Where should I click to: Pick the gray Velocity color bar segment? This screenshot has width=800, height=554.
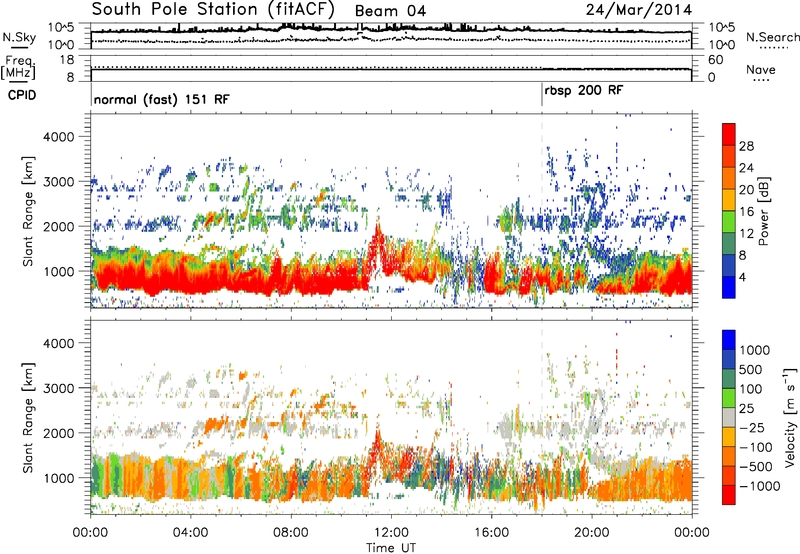click(729, 417)
